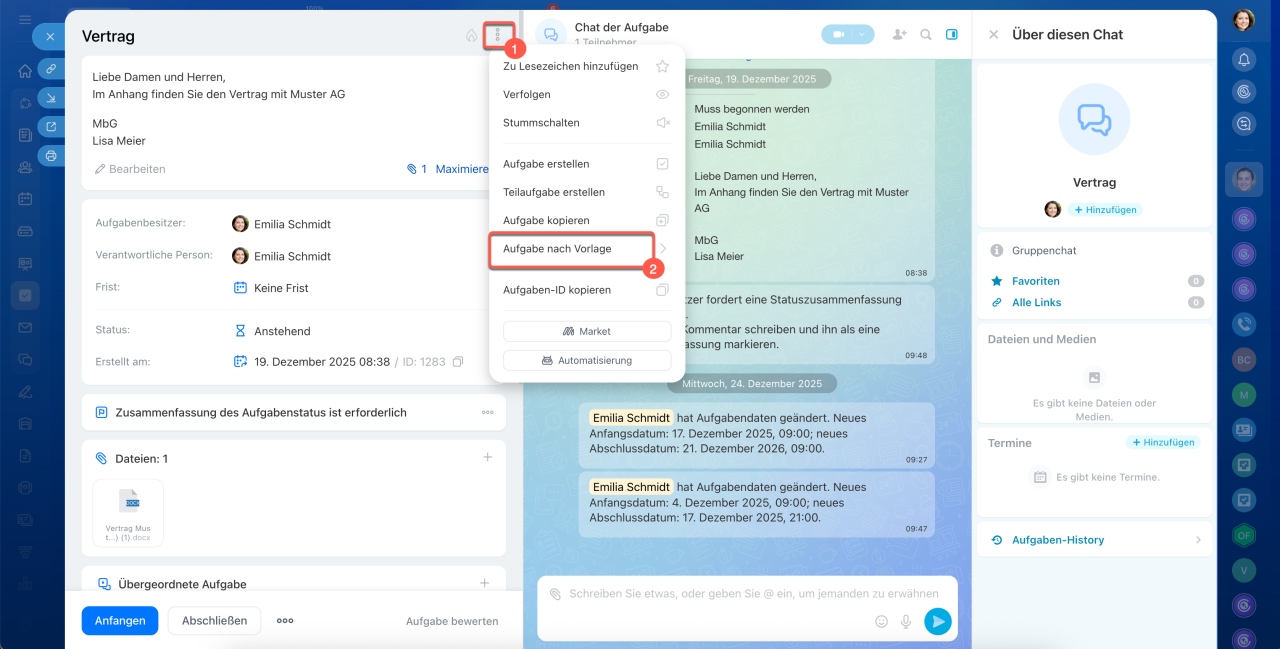This screenshot has height=649, width=1280.
Task: Open the hamburger menu in left sidebar
Action: pyautogui.click(x=25, y=19)
